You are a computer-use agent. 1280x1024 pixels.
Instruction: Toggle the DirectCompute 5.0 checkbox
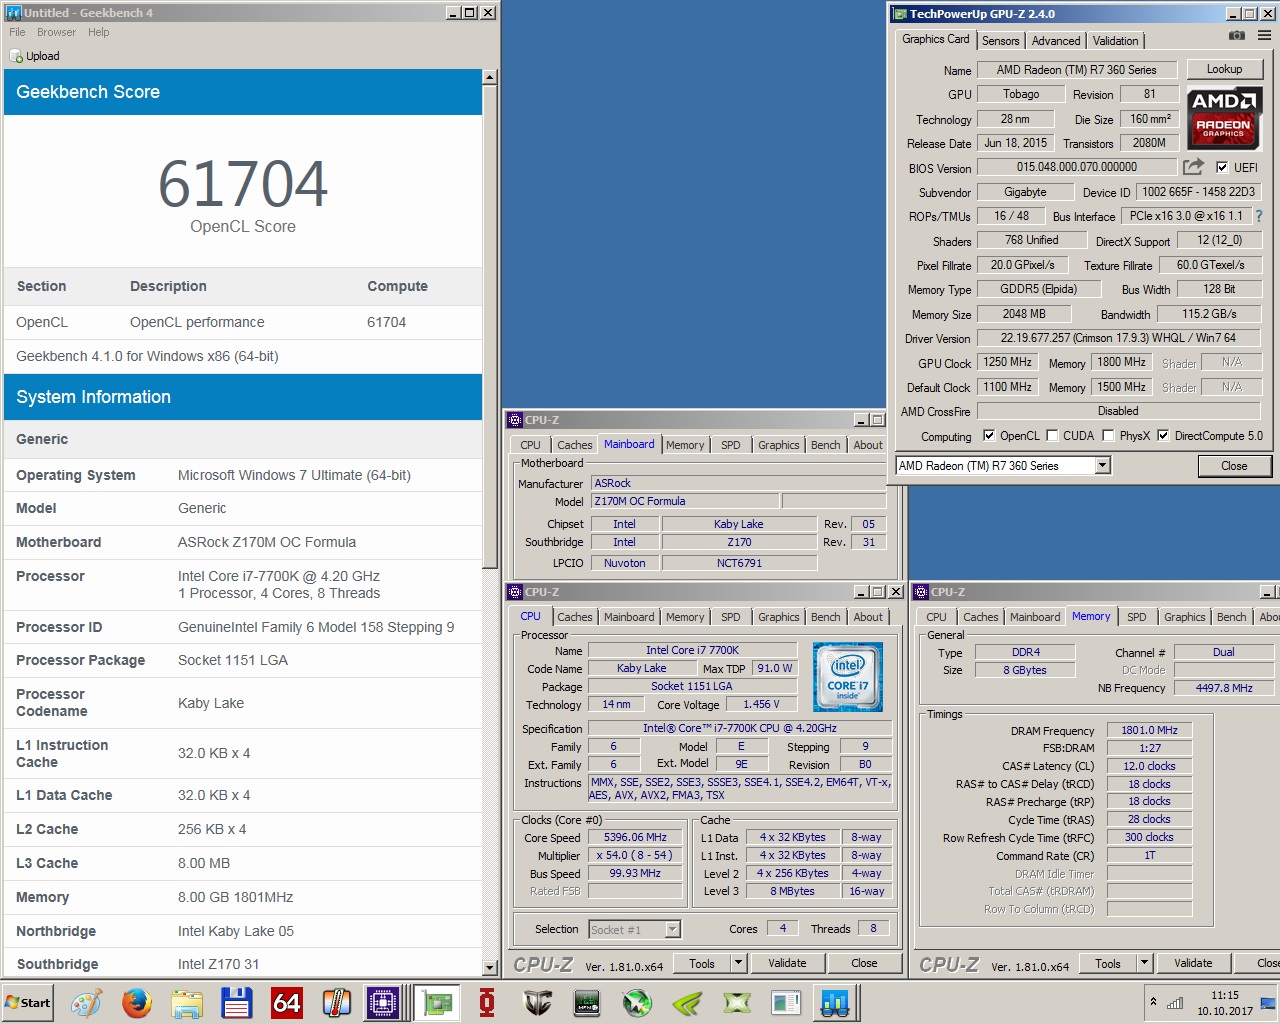pyautogui.click(x=1163, y=436)
